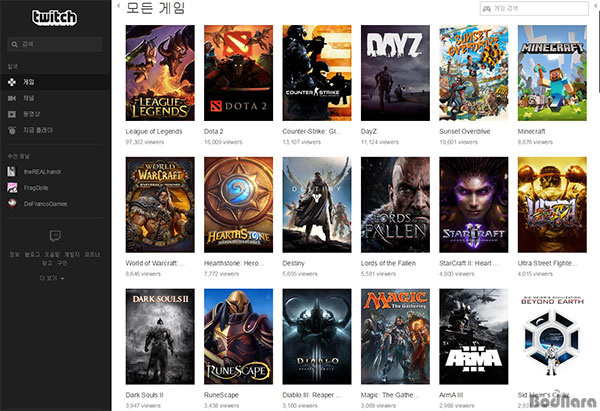Click gamepad icon in game search box
The width and height of the screenshot is (600, 411).
(x=486, y=8)
